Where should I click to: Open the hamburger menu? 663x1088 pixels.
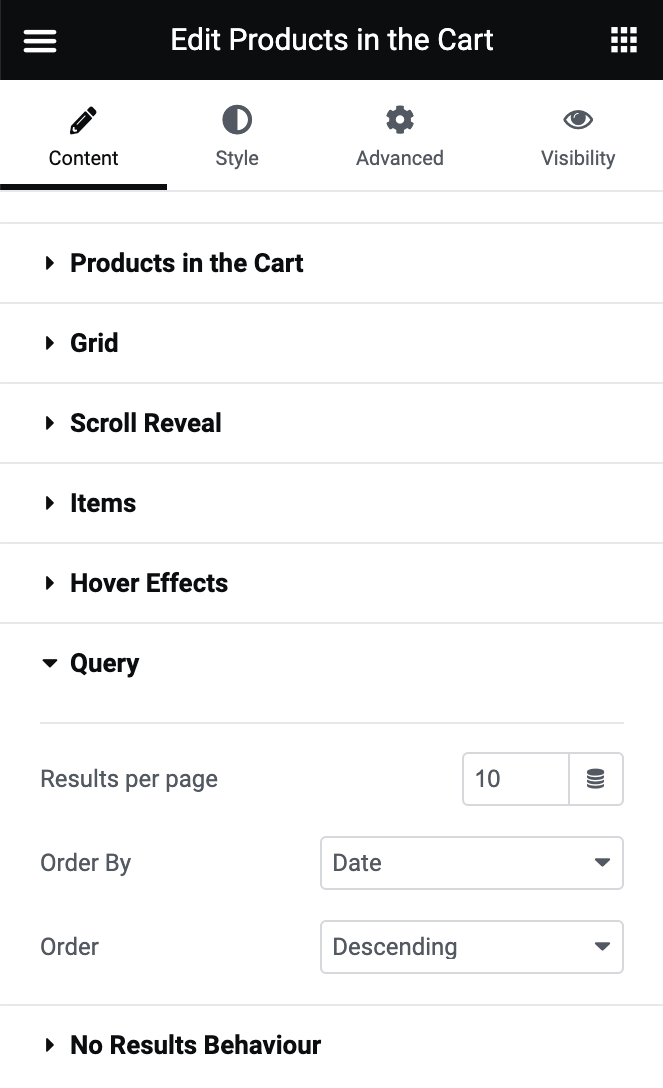(39, 39)
